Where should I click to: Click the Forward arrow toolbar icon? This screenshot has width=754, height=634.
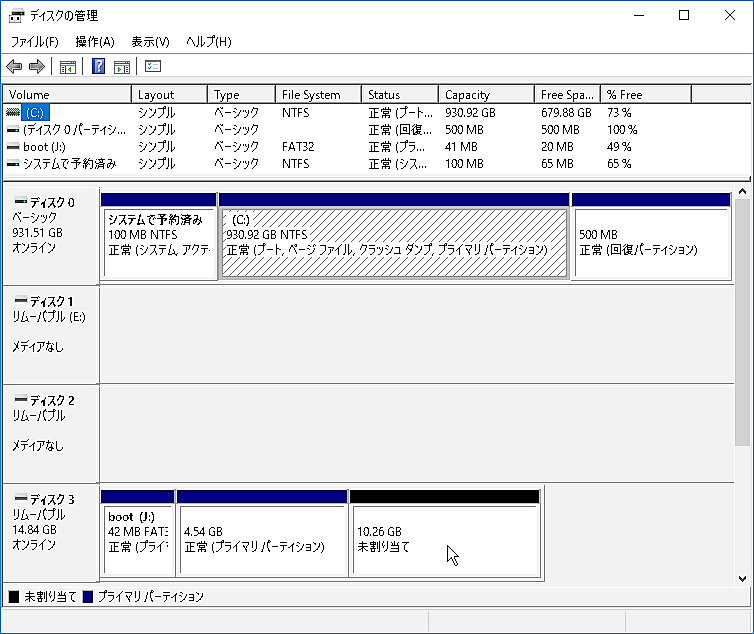37,67
